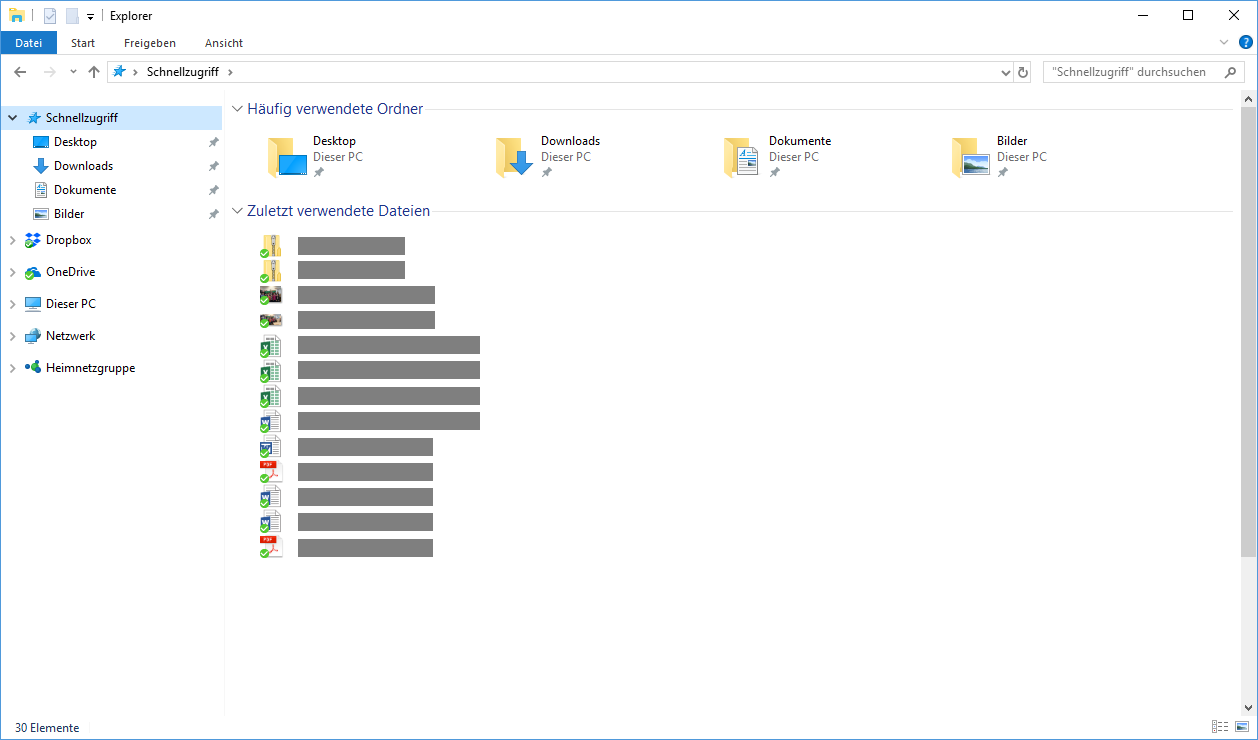Switch to the Ansicht ribbon tab

pos(223,43)
